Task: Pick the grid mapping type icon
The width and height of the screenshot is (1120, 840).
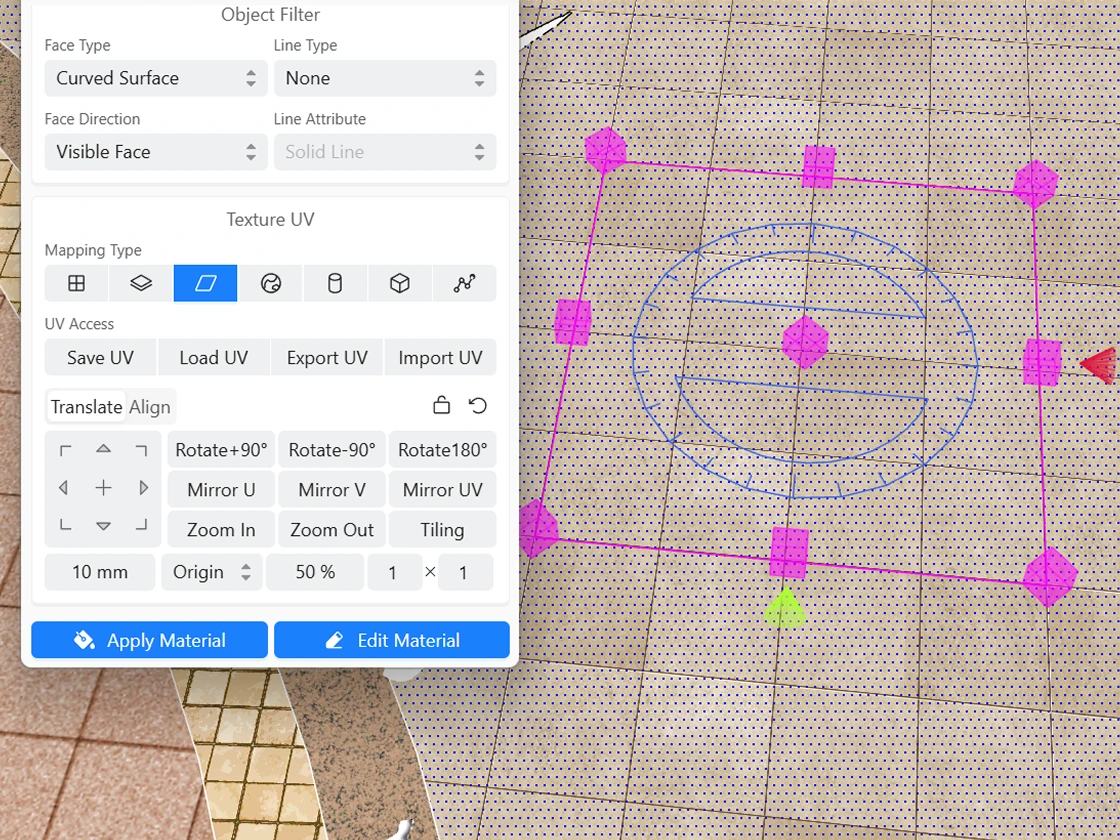Action: click(x=76, y=284)
